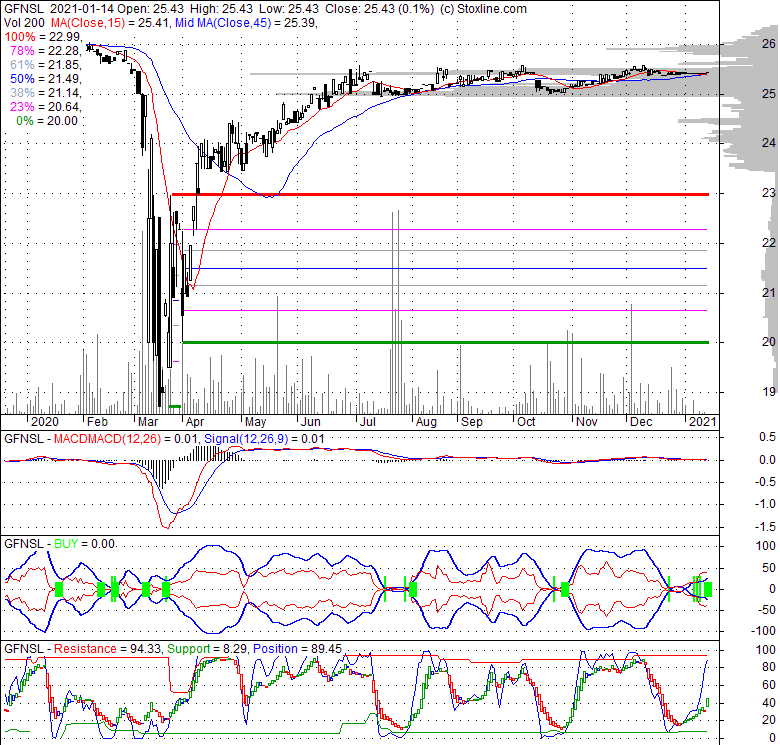Click the Jun month label on time axis
Image resolution: width=780 pixels, height=745 pixels.
pos(310,422)
